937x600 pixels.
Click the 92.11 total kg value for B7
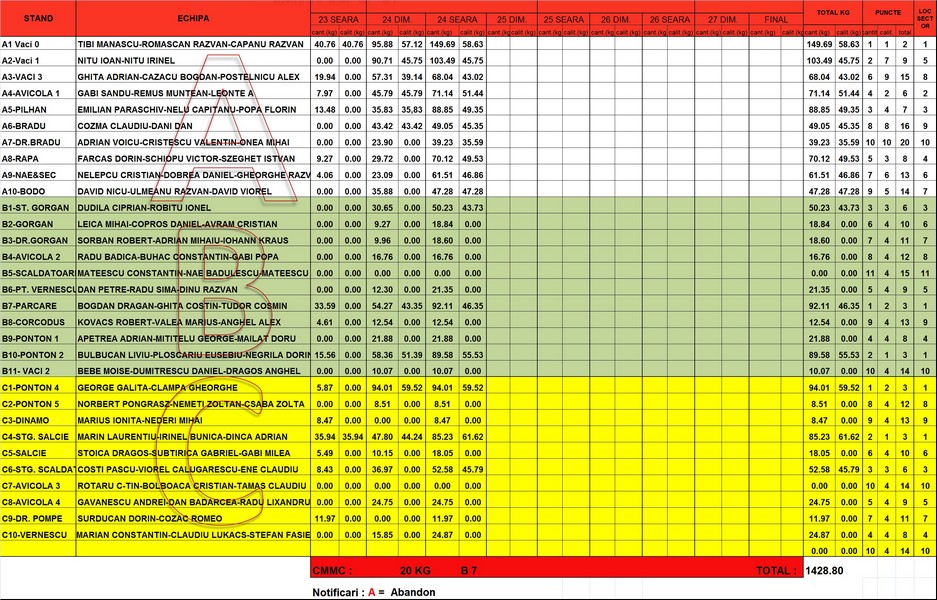tap(819, 305)
